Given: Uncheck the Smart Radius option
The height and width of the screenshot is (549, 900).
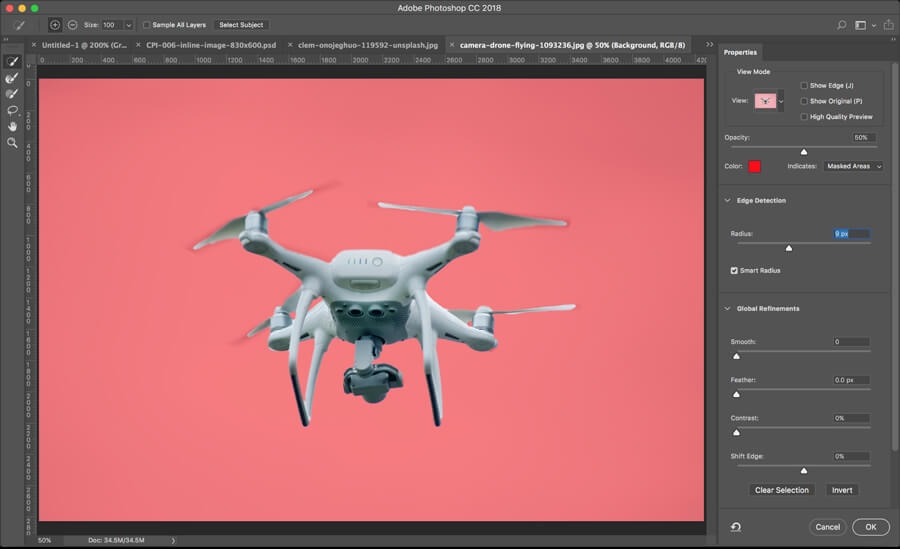Looking at the screenshot, I should [x=734, y=270].
